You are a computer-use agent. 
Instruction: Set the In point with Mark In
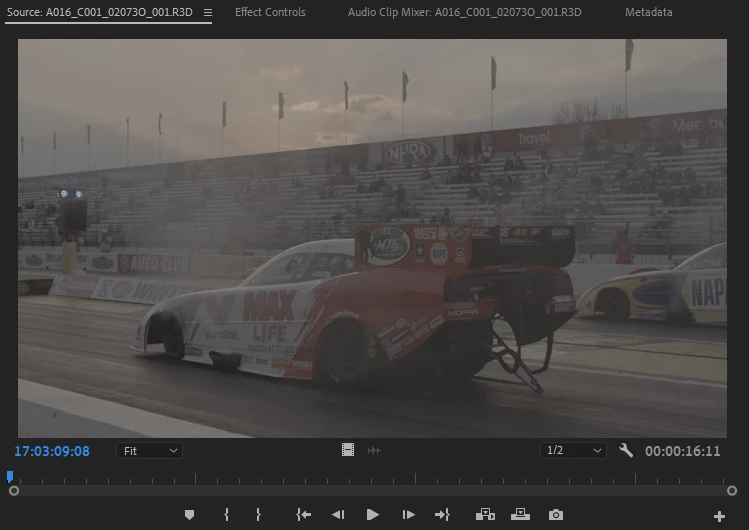(226, 515)
